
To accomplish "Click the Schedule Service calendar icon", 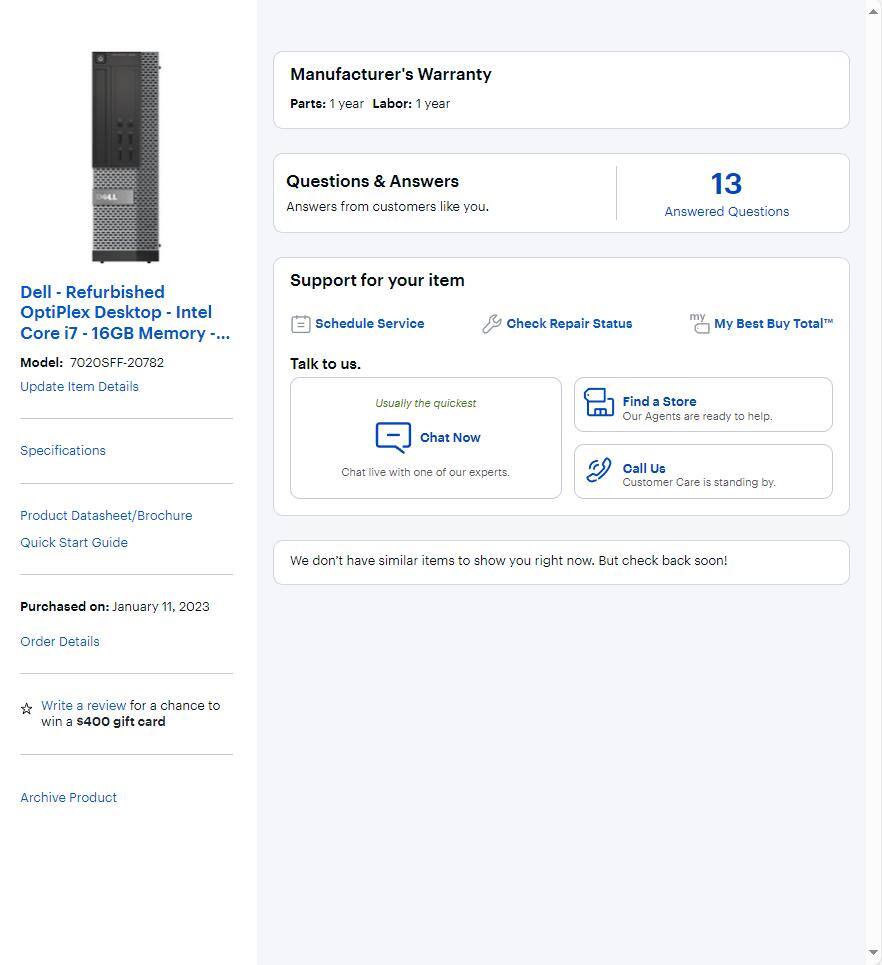I will tap(301, 323).
